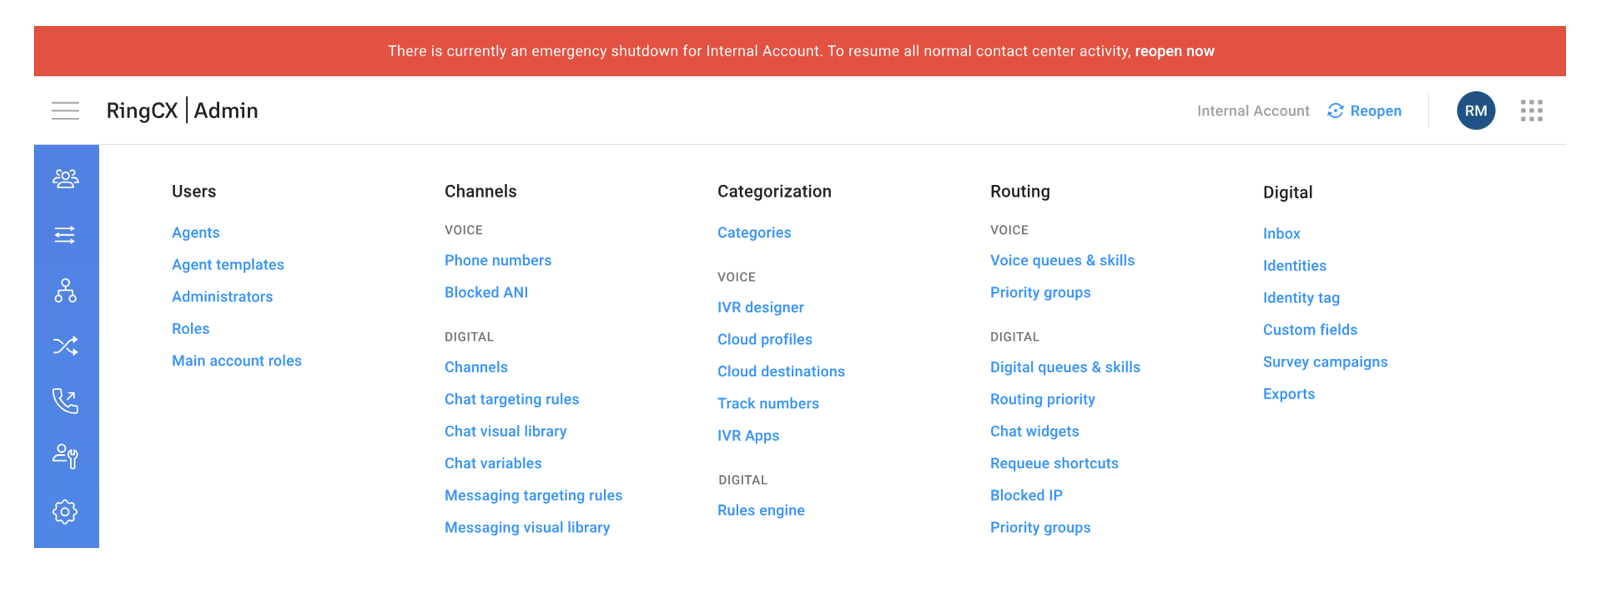Click "reopen now" in the red banner
1600x592 pixels.
(1174, 51)
